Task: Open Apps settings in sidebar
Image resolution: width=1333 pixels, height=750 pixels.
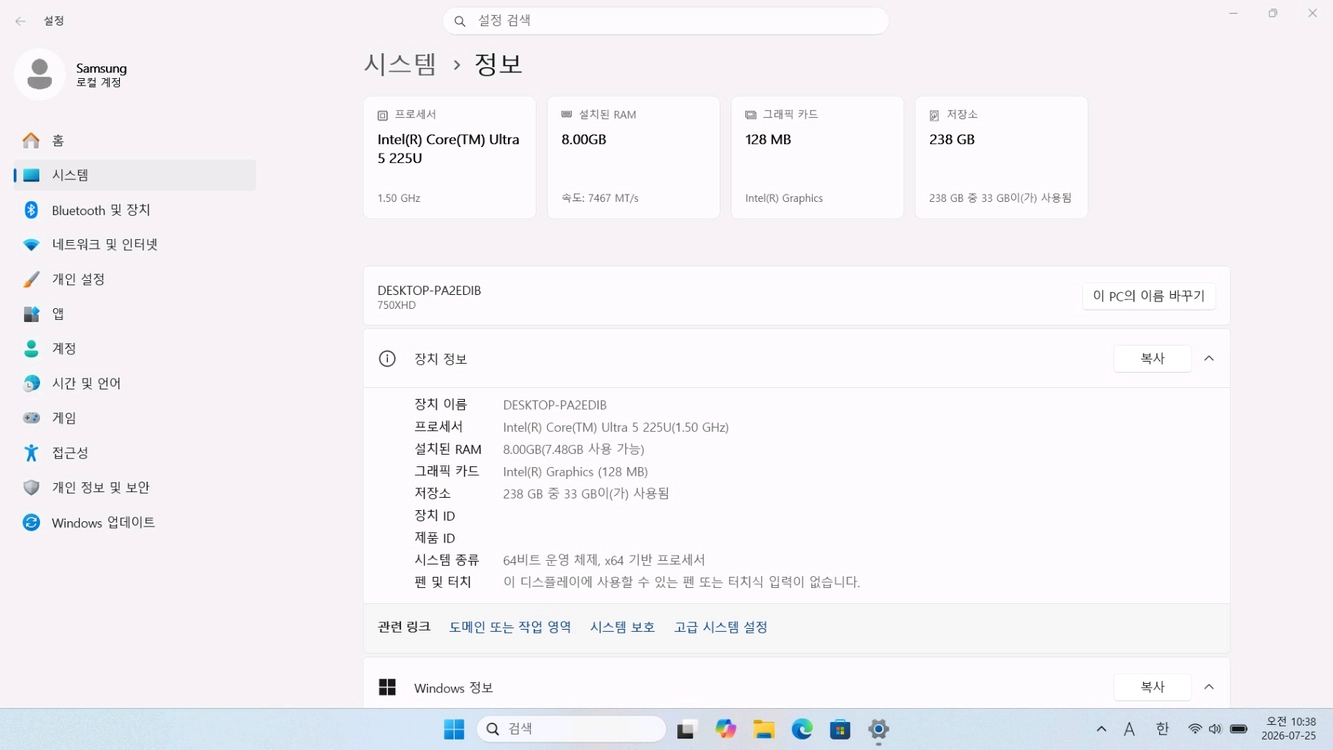Action: (135, 314)
